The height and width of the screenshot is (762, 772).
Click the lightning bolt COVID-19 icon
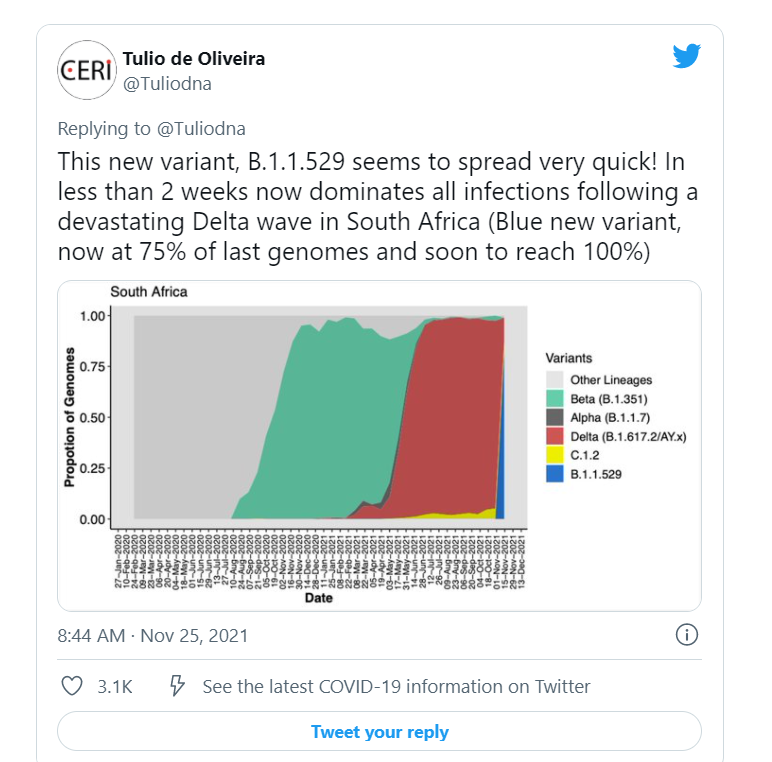[x=177, y=686]
